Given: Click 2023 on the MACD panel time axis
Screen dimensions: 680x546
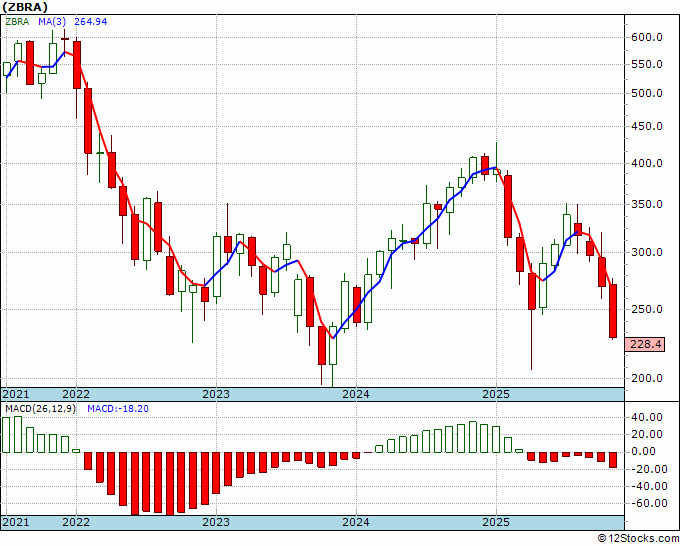Looking at the screenshot, I should pyautogui.click(x=216, y=522).
